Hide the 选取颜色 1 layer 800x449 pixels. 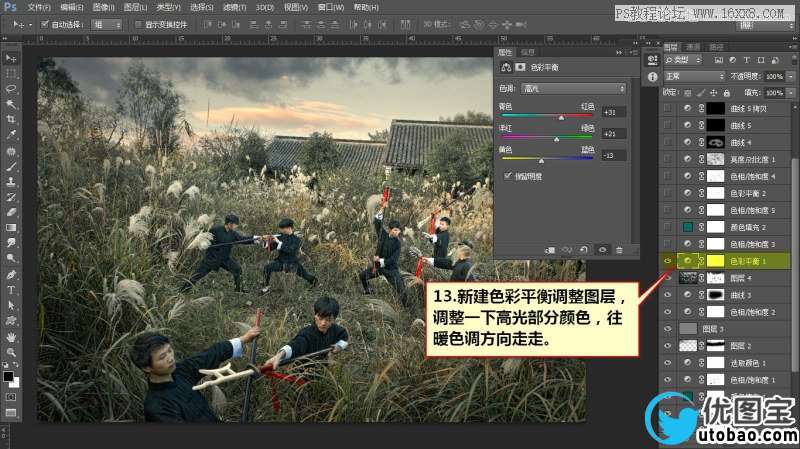tap(667, 363)
